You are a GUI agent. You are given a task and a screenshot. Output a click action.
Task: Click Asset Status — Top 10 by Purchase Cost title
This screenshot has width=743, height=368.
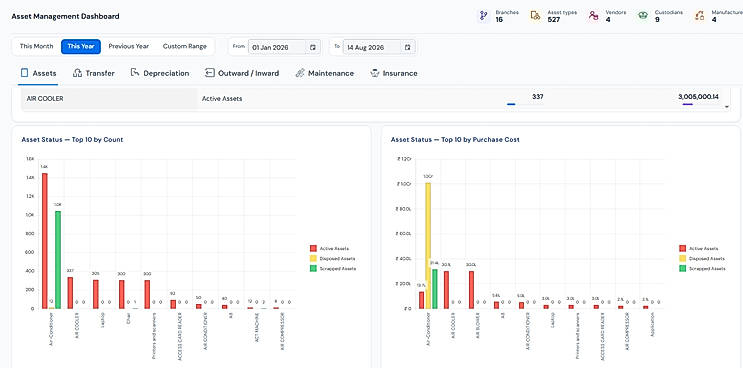[455, 140]
